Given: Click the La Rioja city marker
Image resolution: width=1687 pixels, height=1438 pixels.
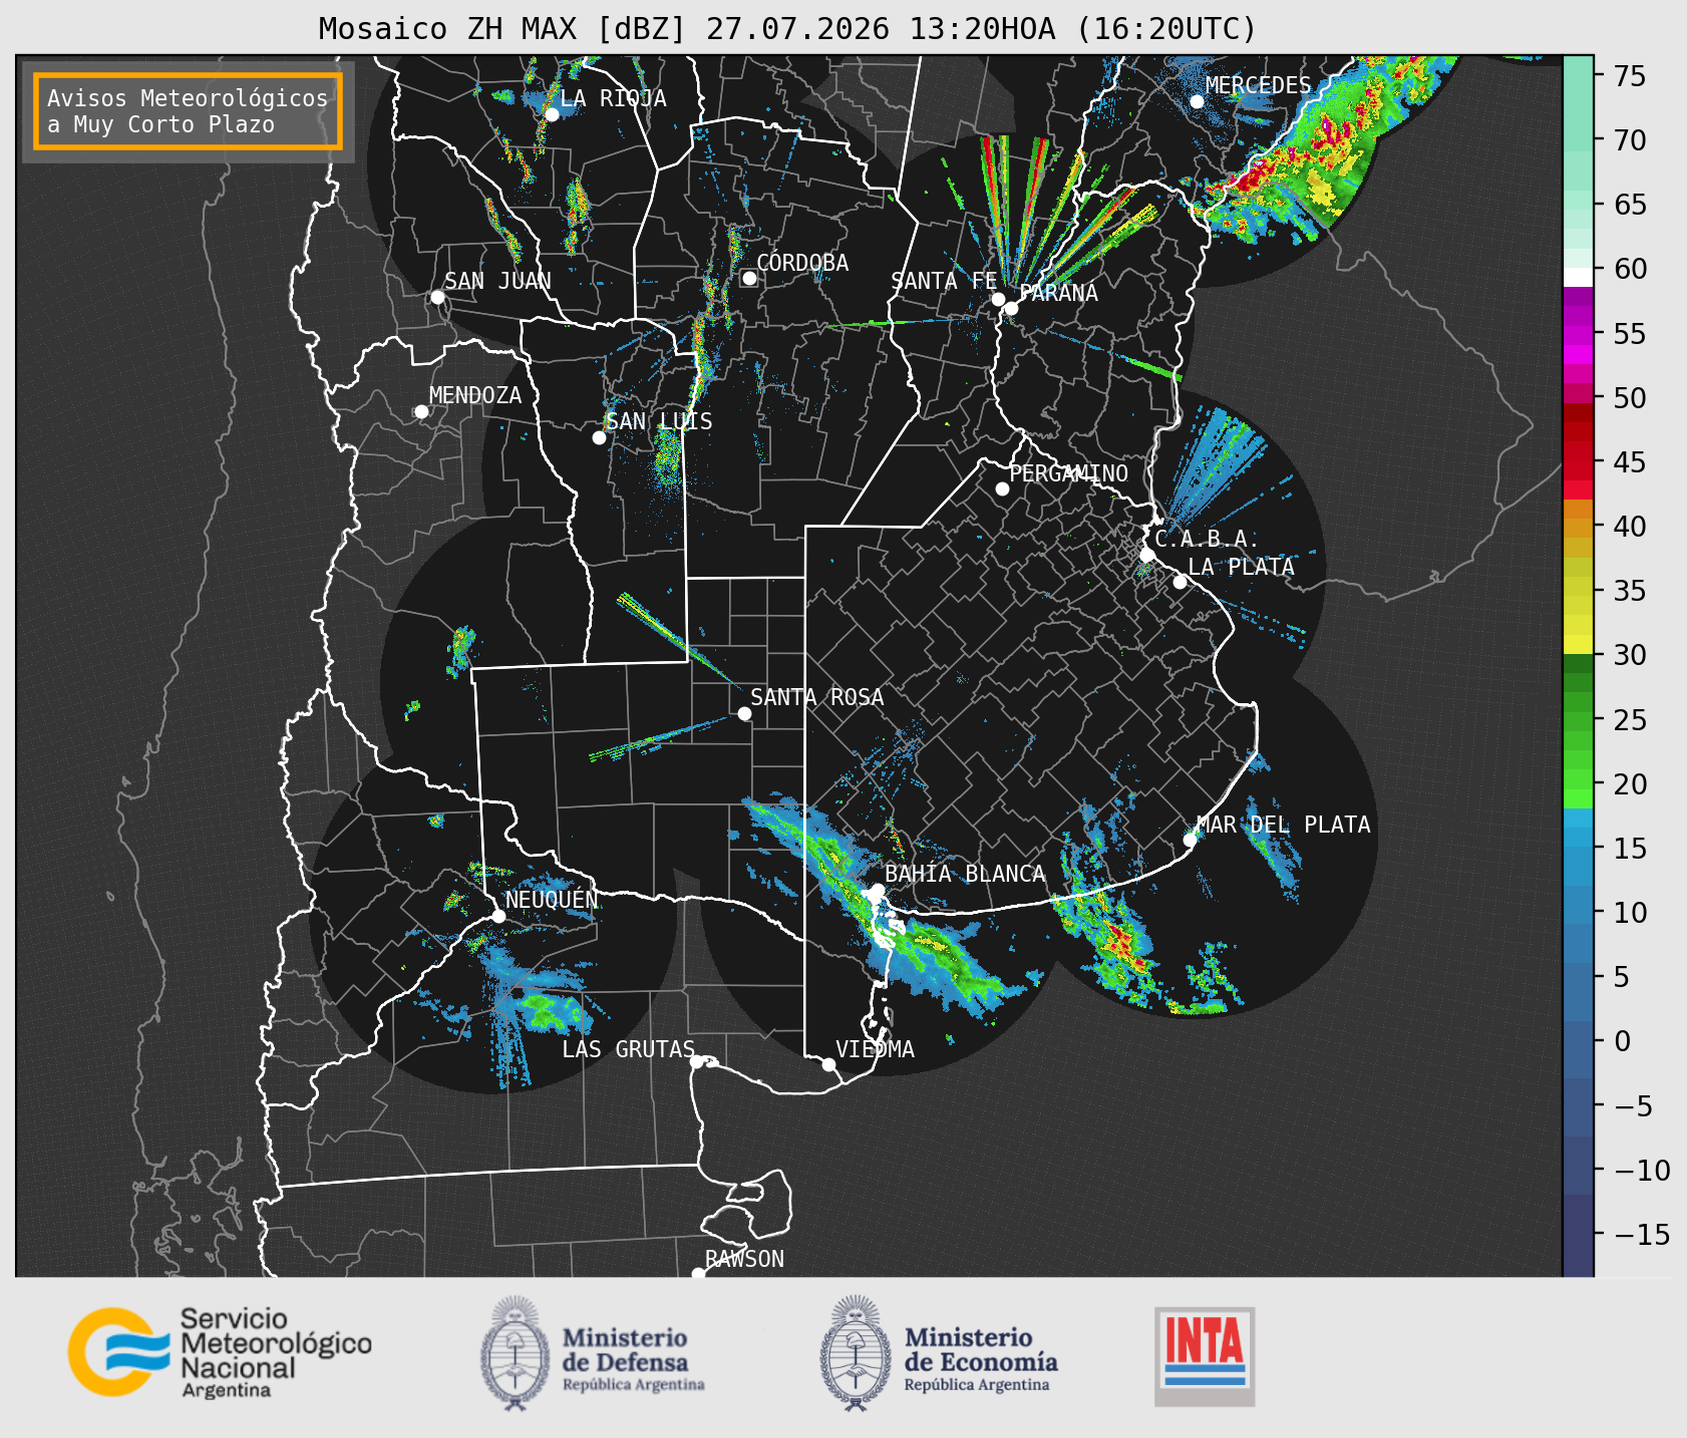Looking at the screenshot, I should click(551, 115).
